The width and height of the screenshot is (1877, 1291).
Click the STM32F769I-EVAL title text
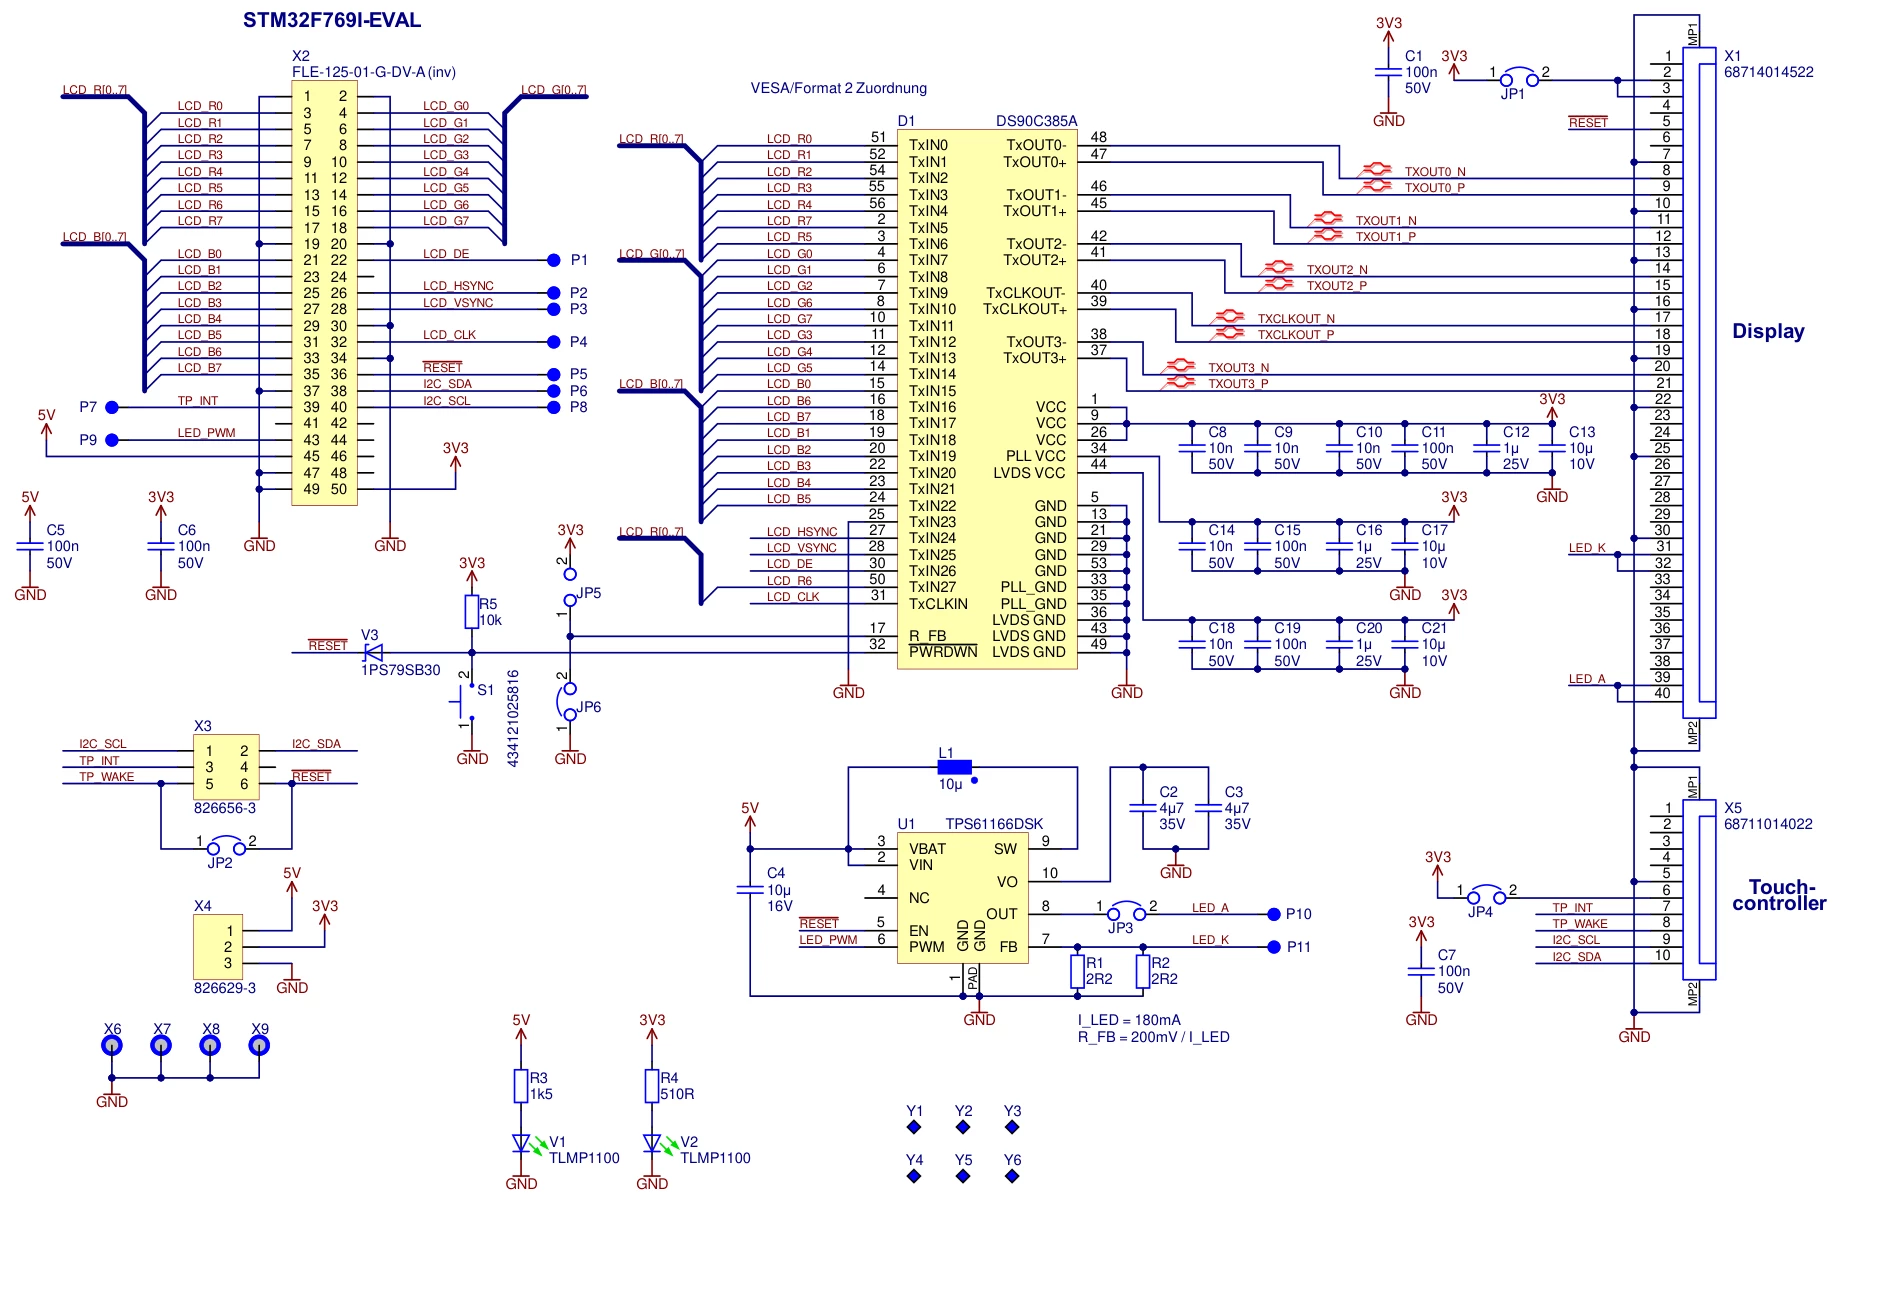pyautogui.click(x=332, y=20)
